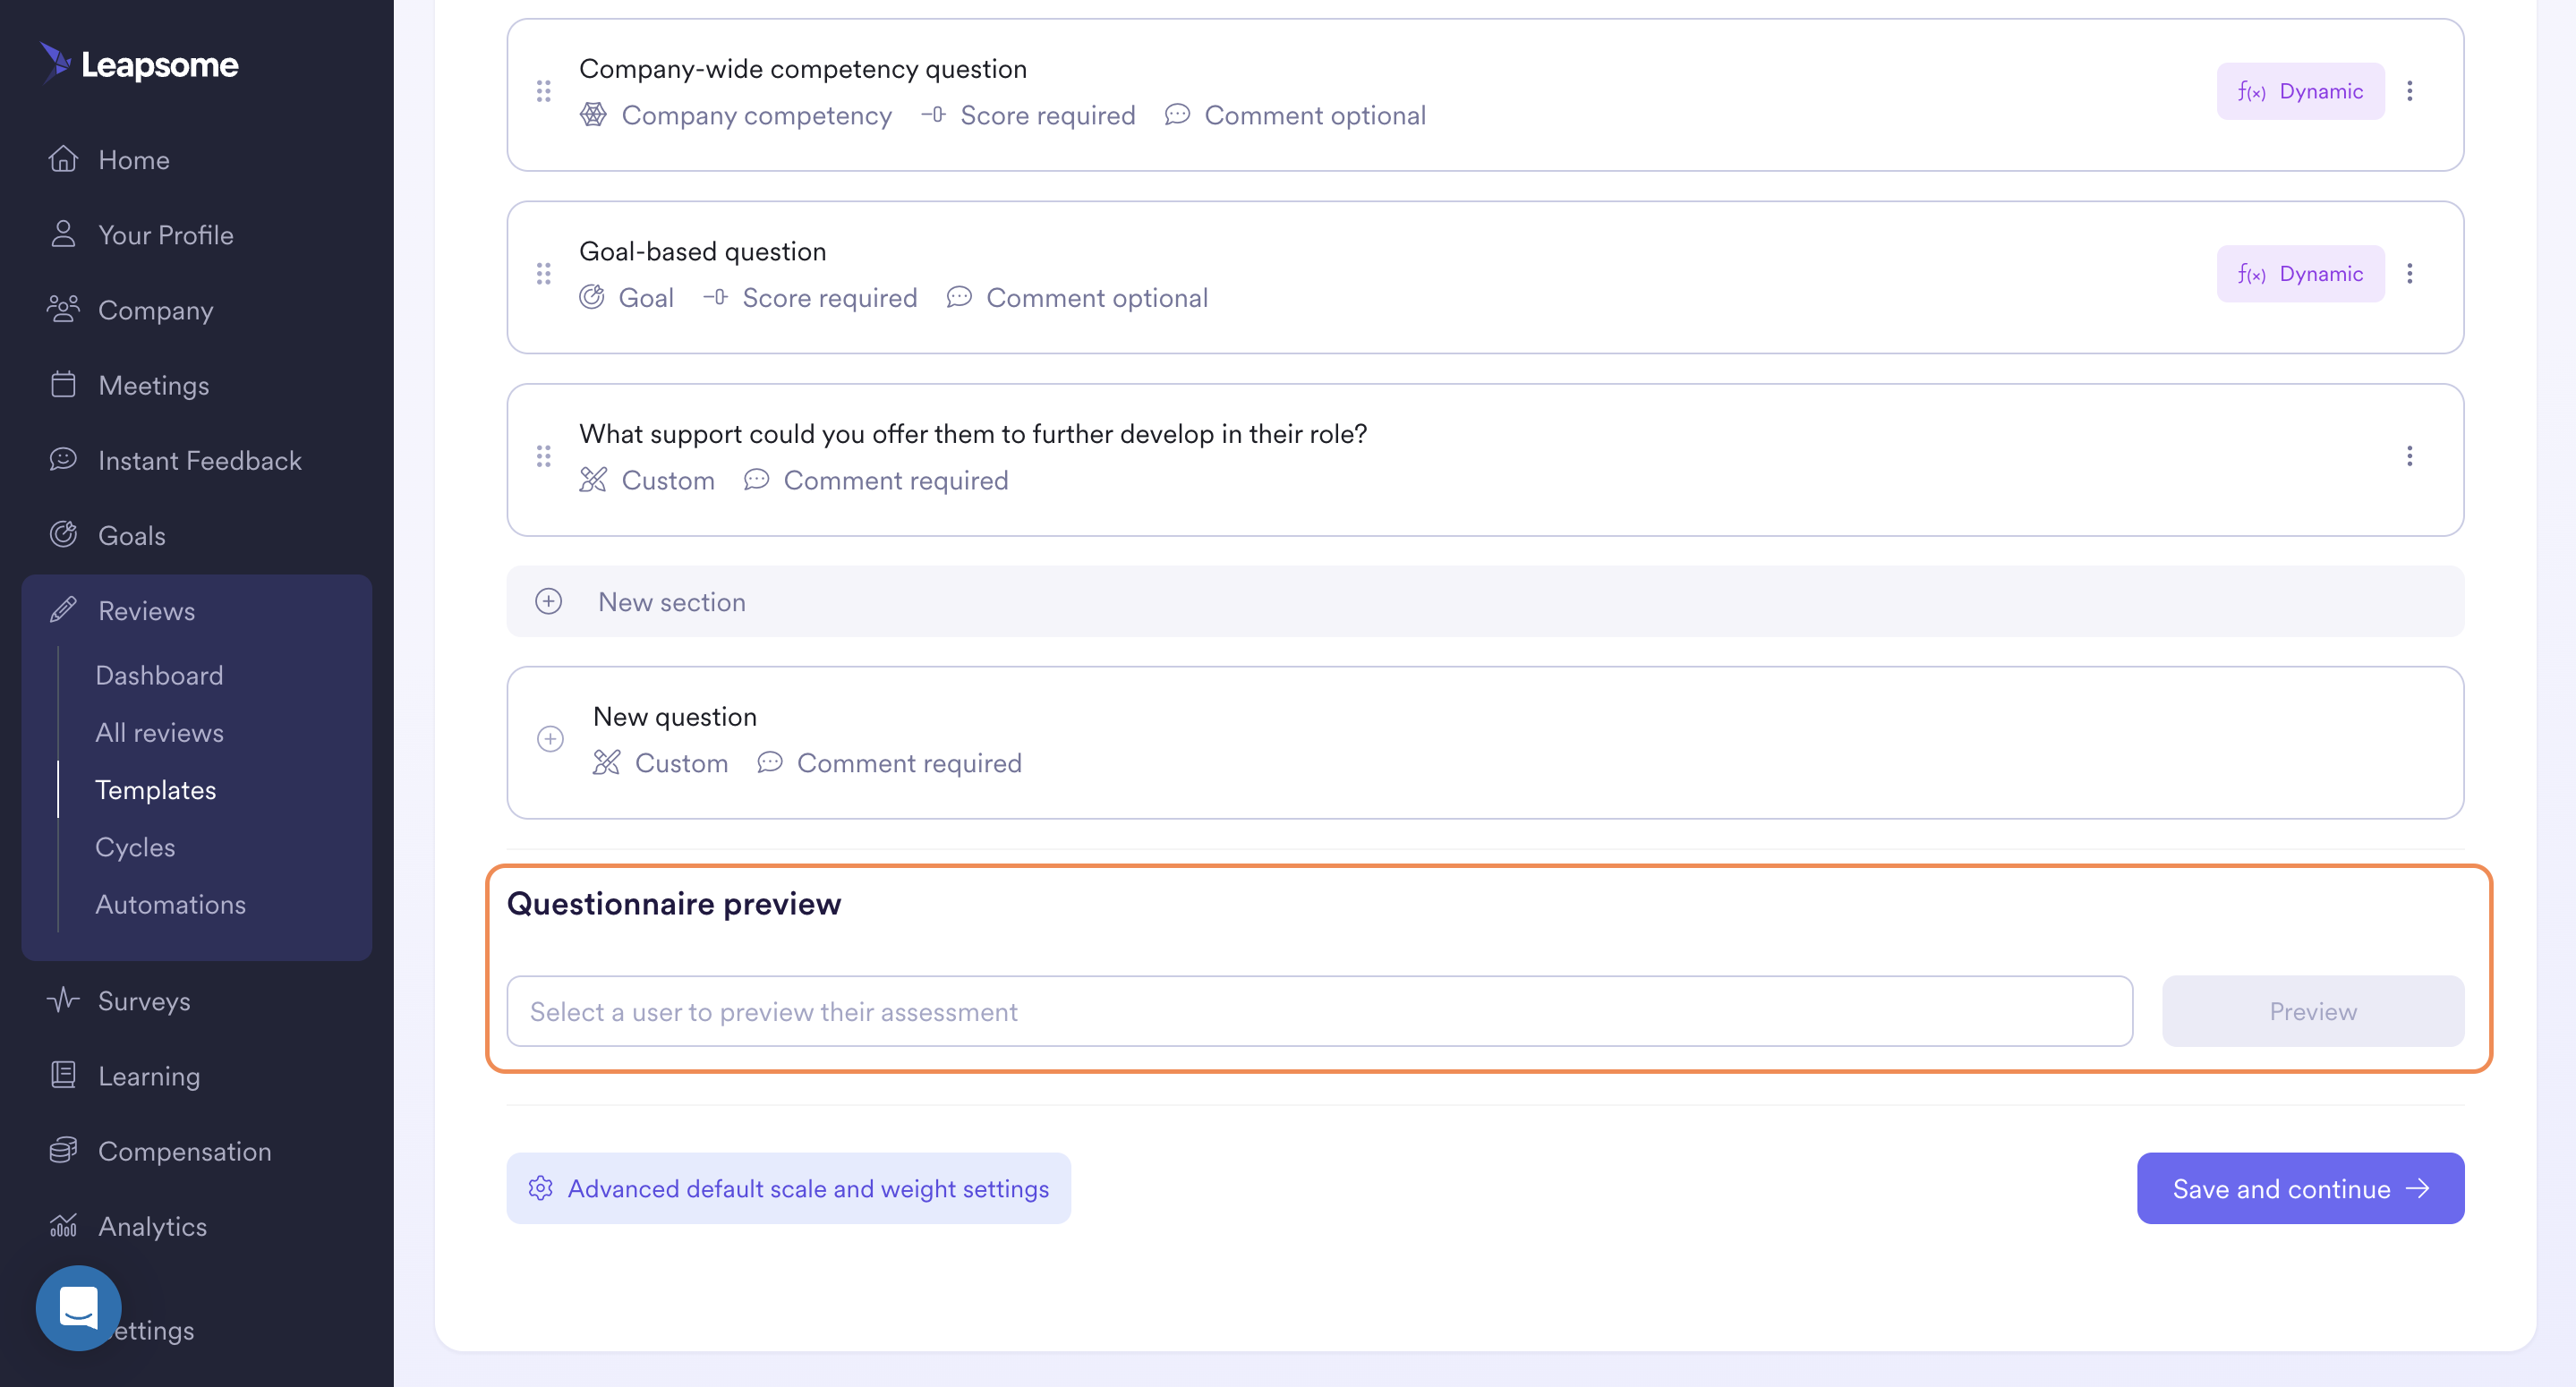Grab the drag handle on Goal-based question
The image size is (2576, 1387).
point(543,273)
